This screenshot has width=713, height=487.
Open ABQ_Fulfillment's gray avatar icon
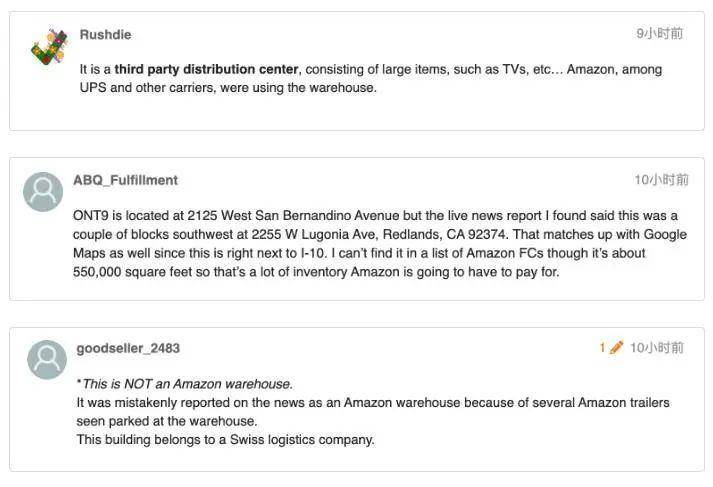43,191
